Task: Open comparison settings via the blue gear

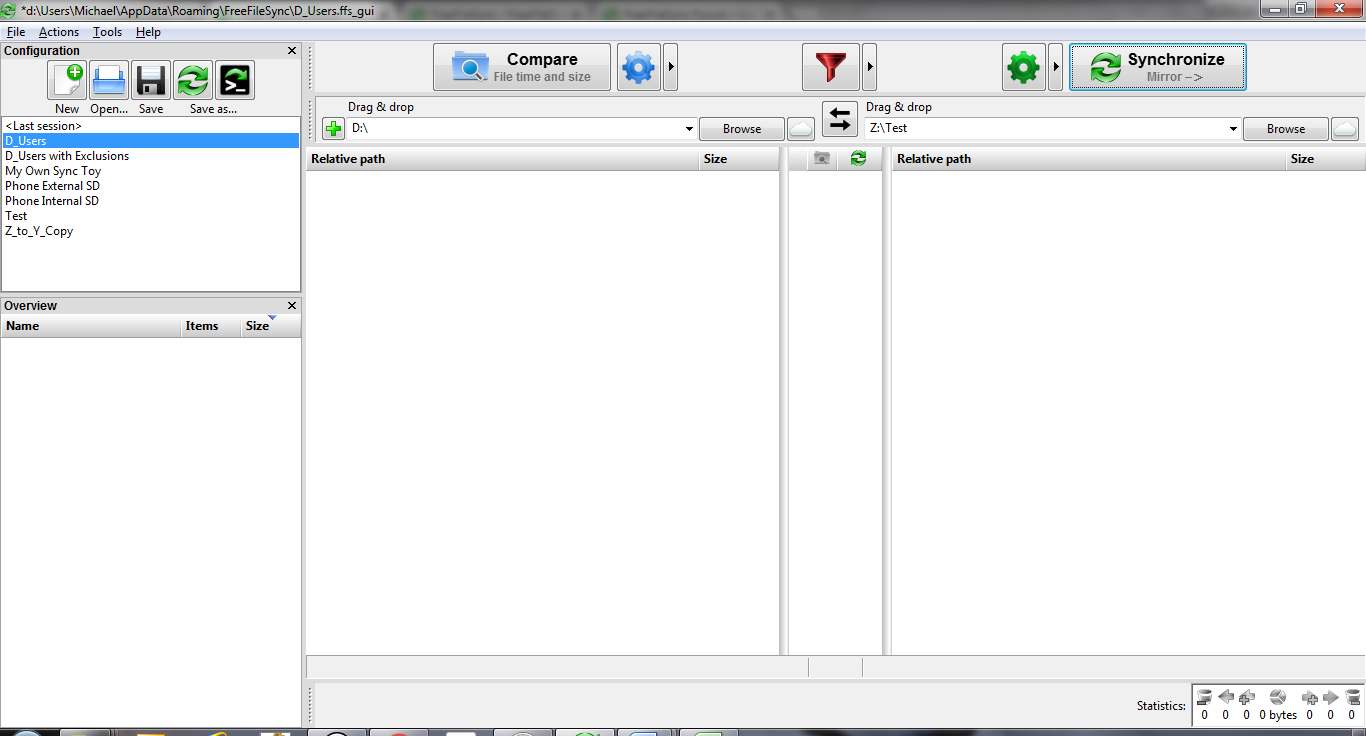Action: [638, 68]
